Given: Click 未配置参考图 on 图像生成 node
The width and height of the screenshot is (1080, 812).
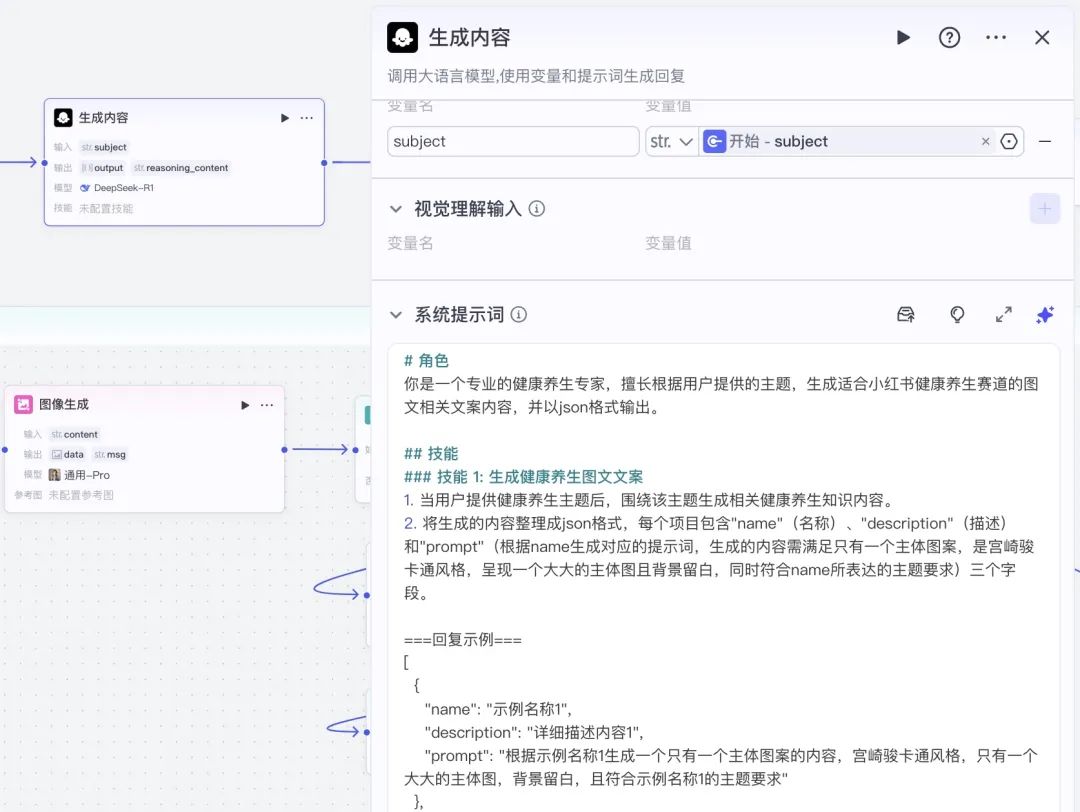Looking at the screenshot, I should [81, 495].
